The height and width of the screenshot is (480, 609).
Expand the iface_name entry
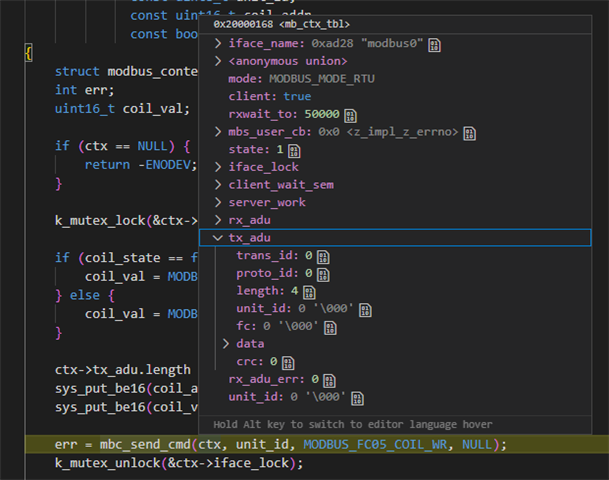point(218,43)
